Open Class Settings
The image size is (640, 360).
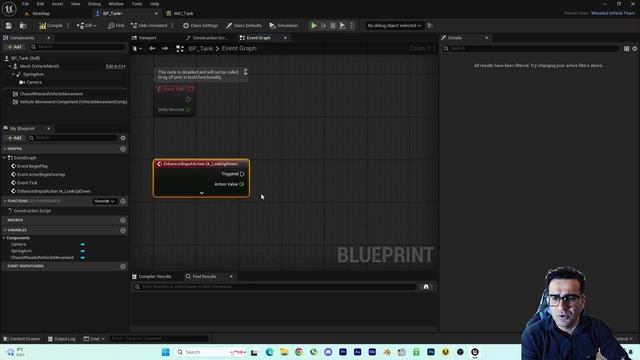coord(200,26)
